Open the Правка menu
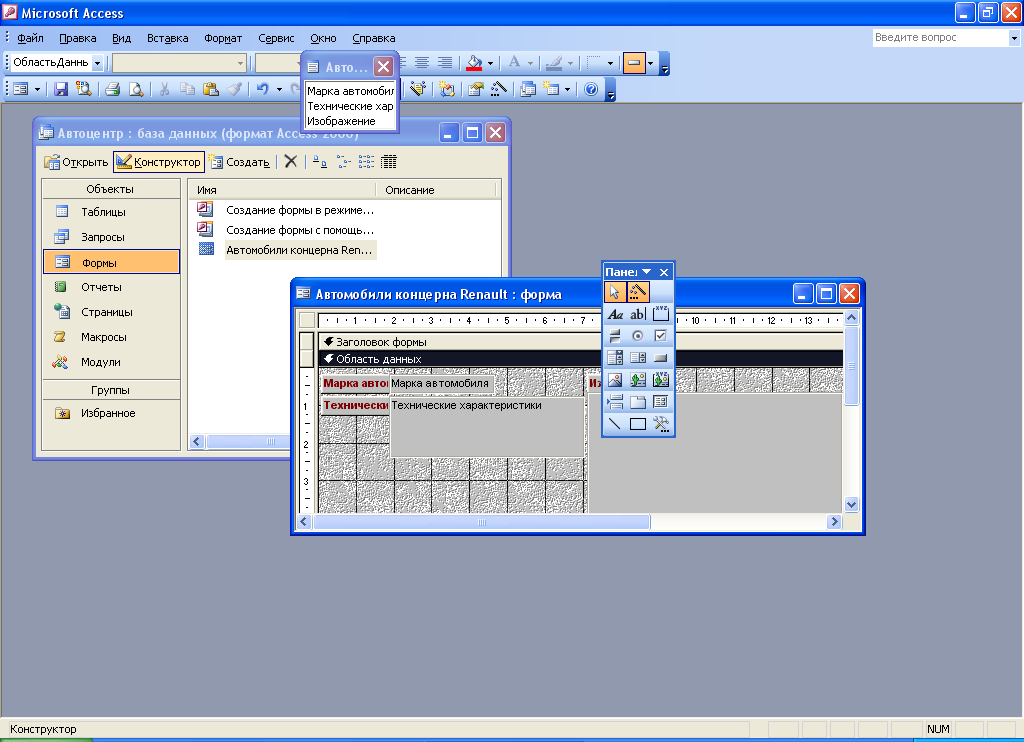The width and height of the screenshot is (1024, 742). pyautogui.click(x=78, y=38)
